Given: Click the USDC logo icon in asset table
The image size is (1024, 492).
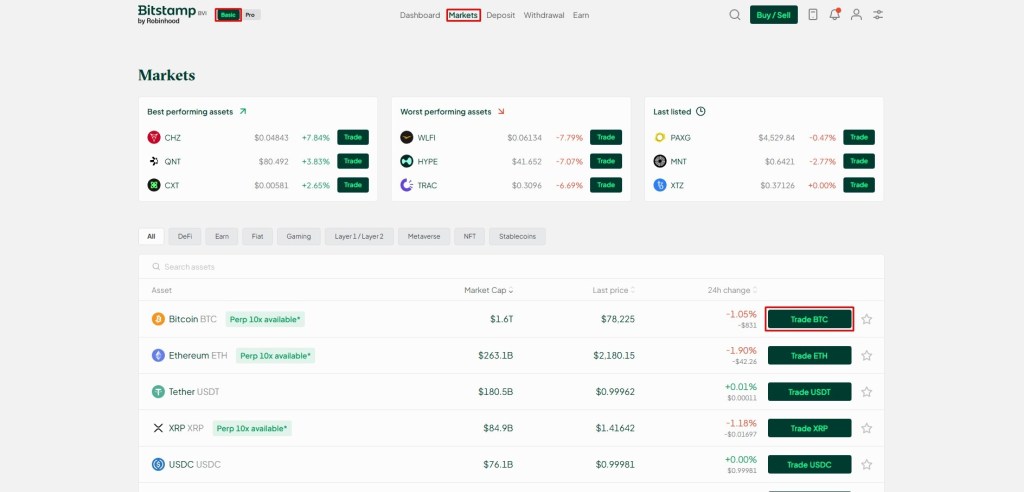Looking at the screenshot, I should click(158, 465).
